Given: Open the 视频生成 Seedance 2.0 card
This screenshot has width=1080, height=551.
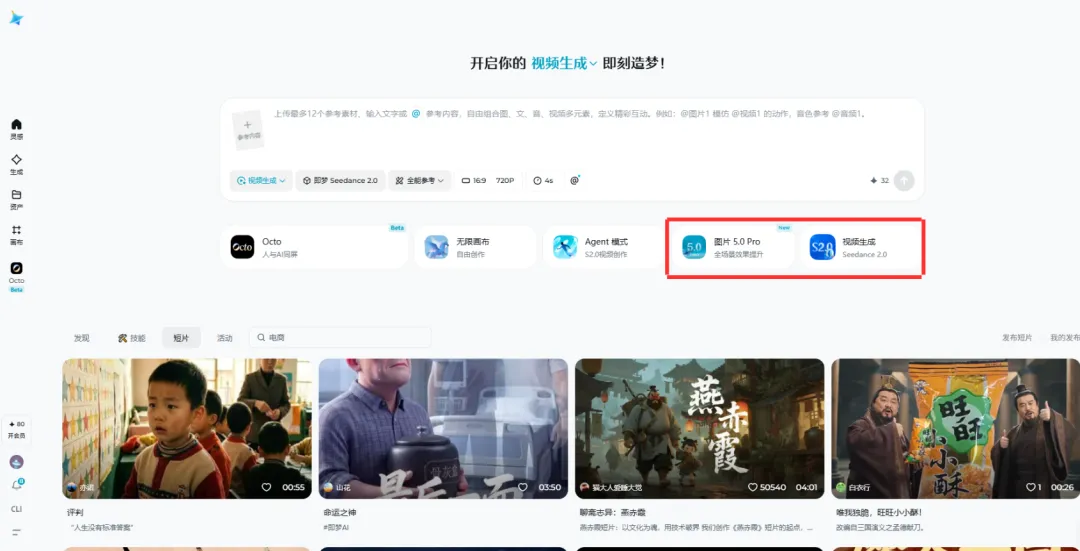Looking at the screenshot, I should pyautogui.click(x=862, y=247).
